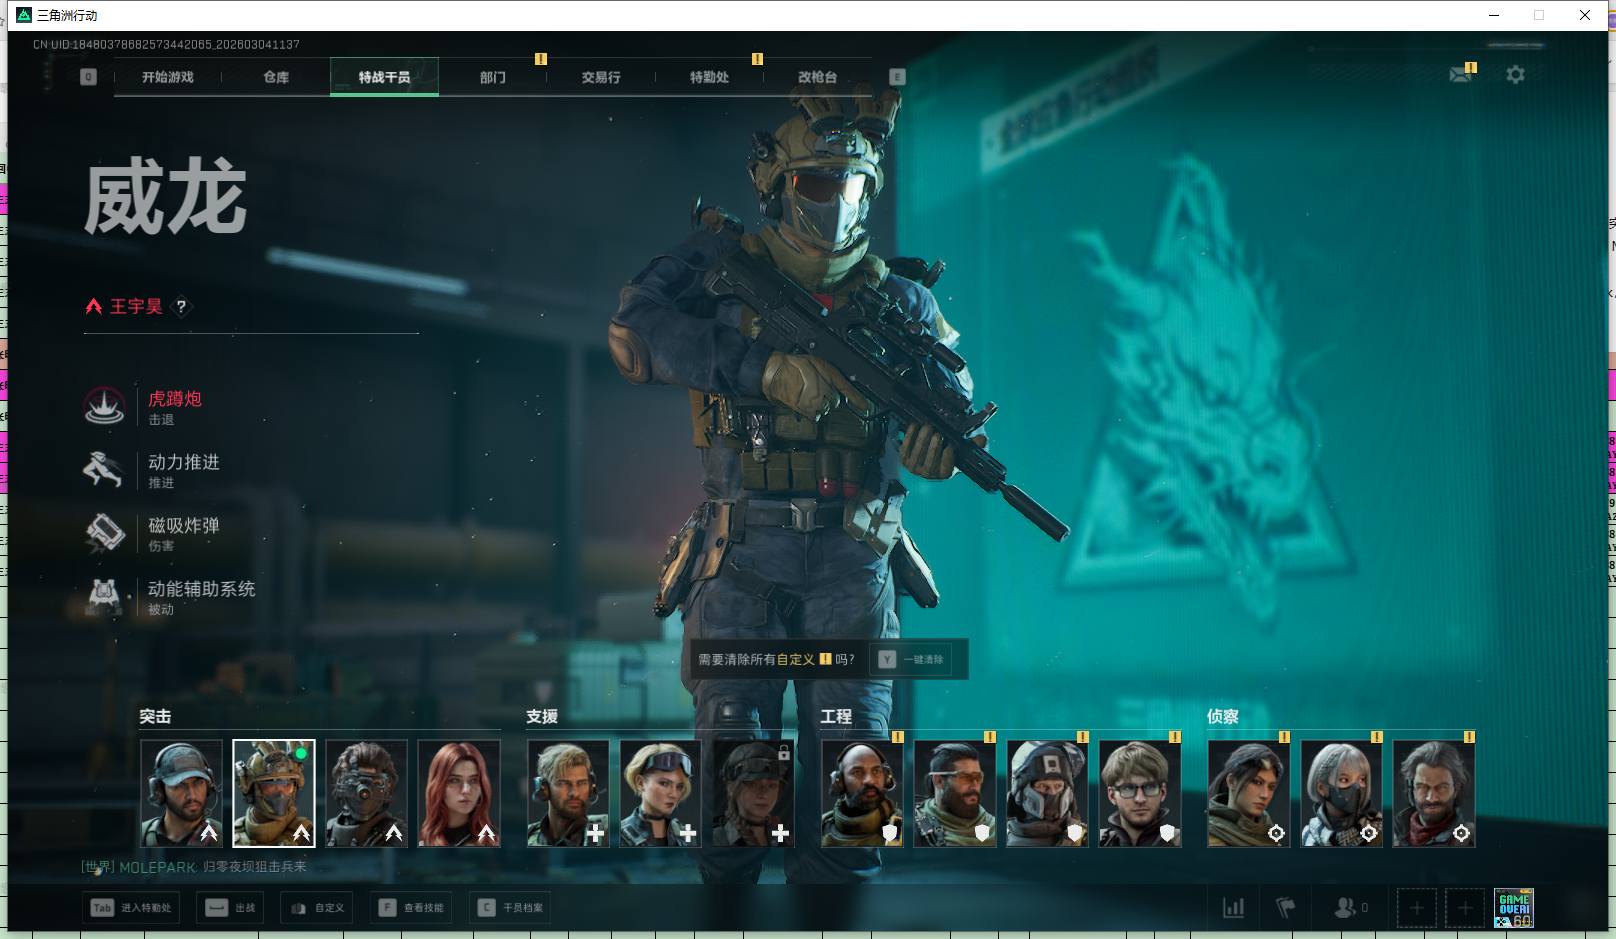Click the Q previous-tab key icon
Image resolution: width=1616 pixels, height=939 pixels.
(x=89, y=77)
